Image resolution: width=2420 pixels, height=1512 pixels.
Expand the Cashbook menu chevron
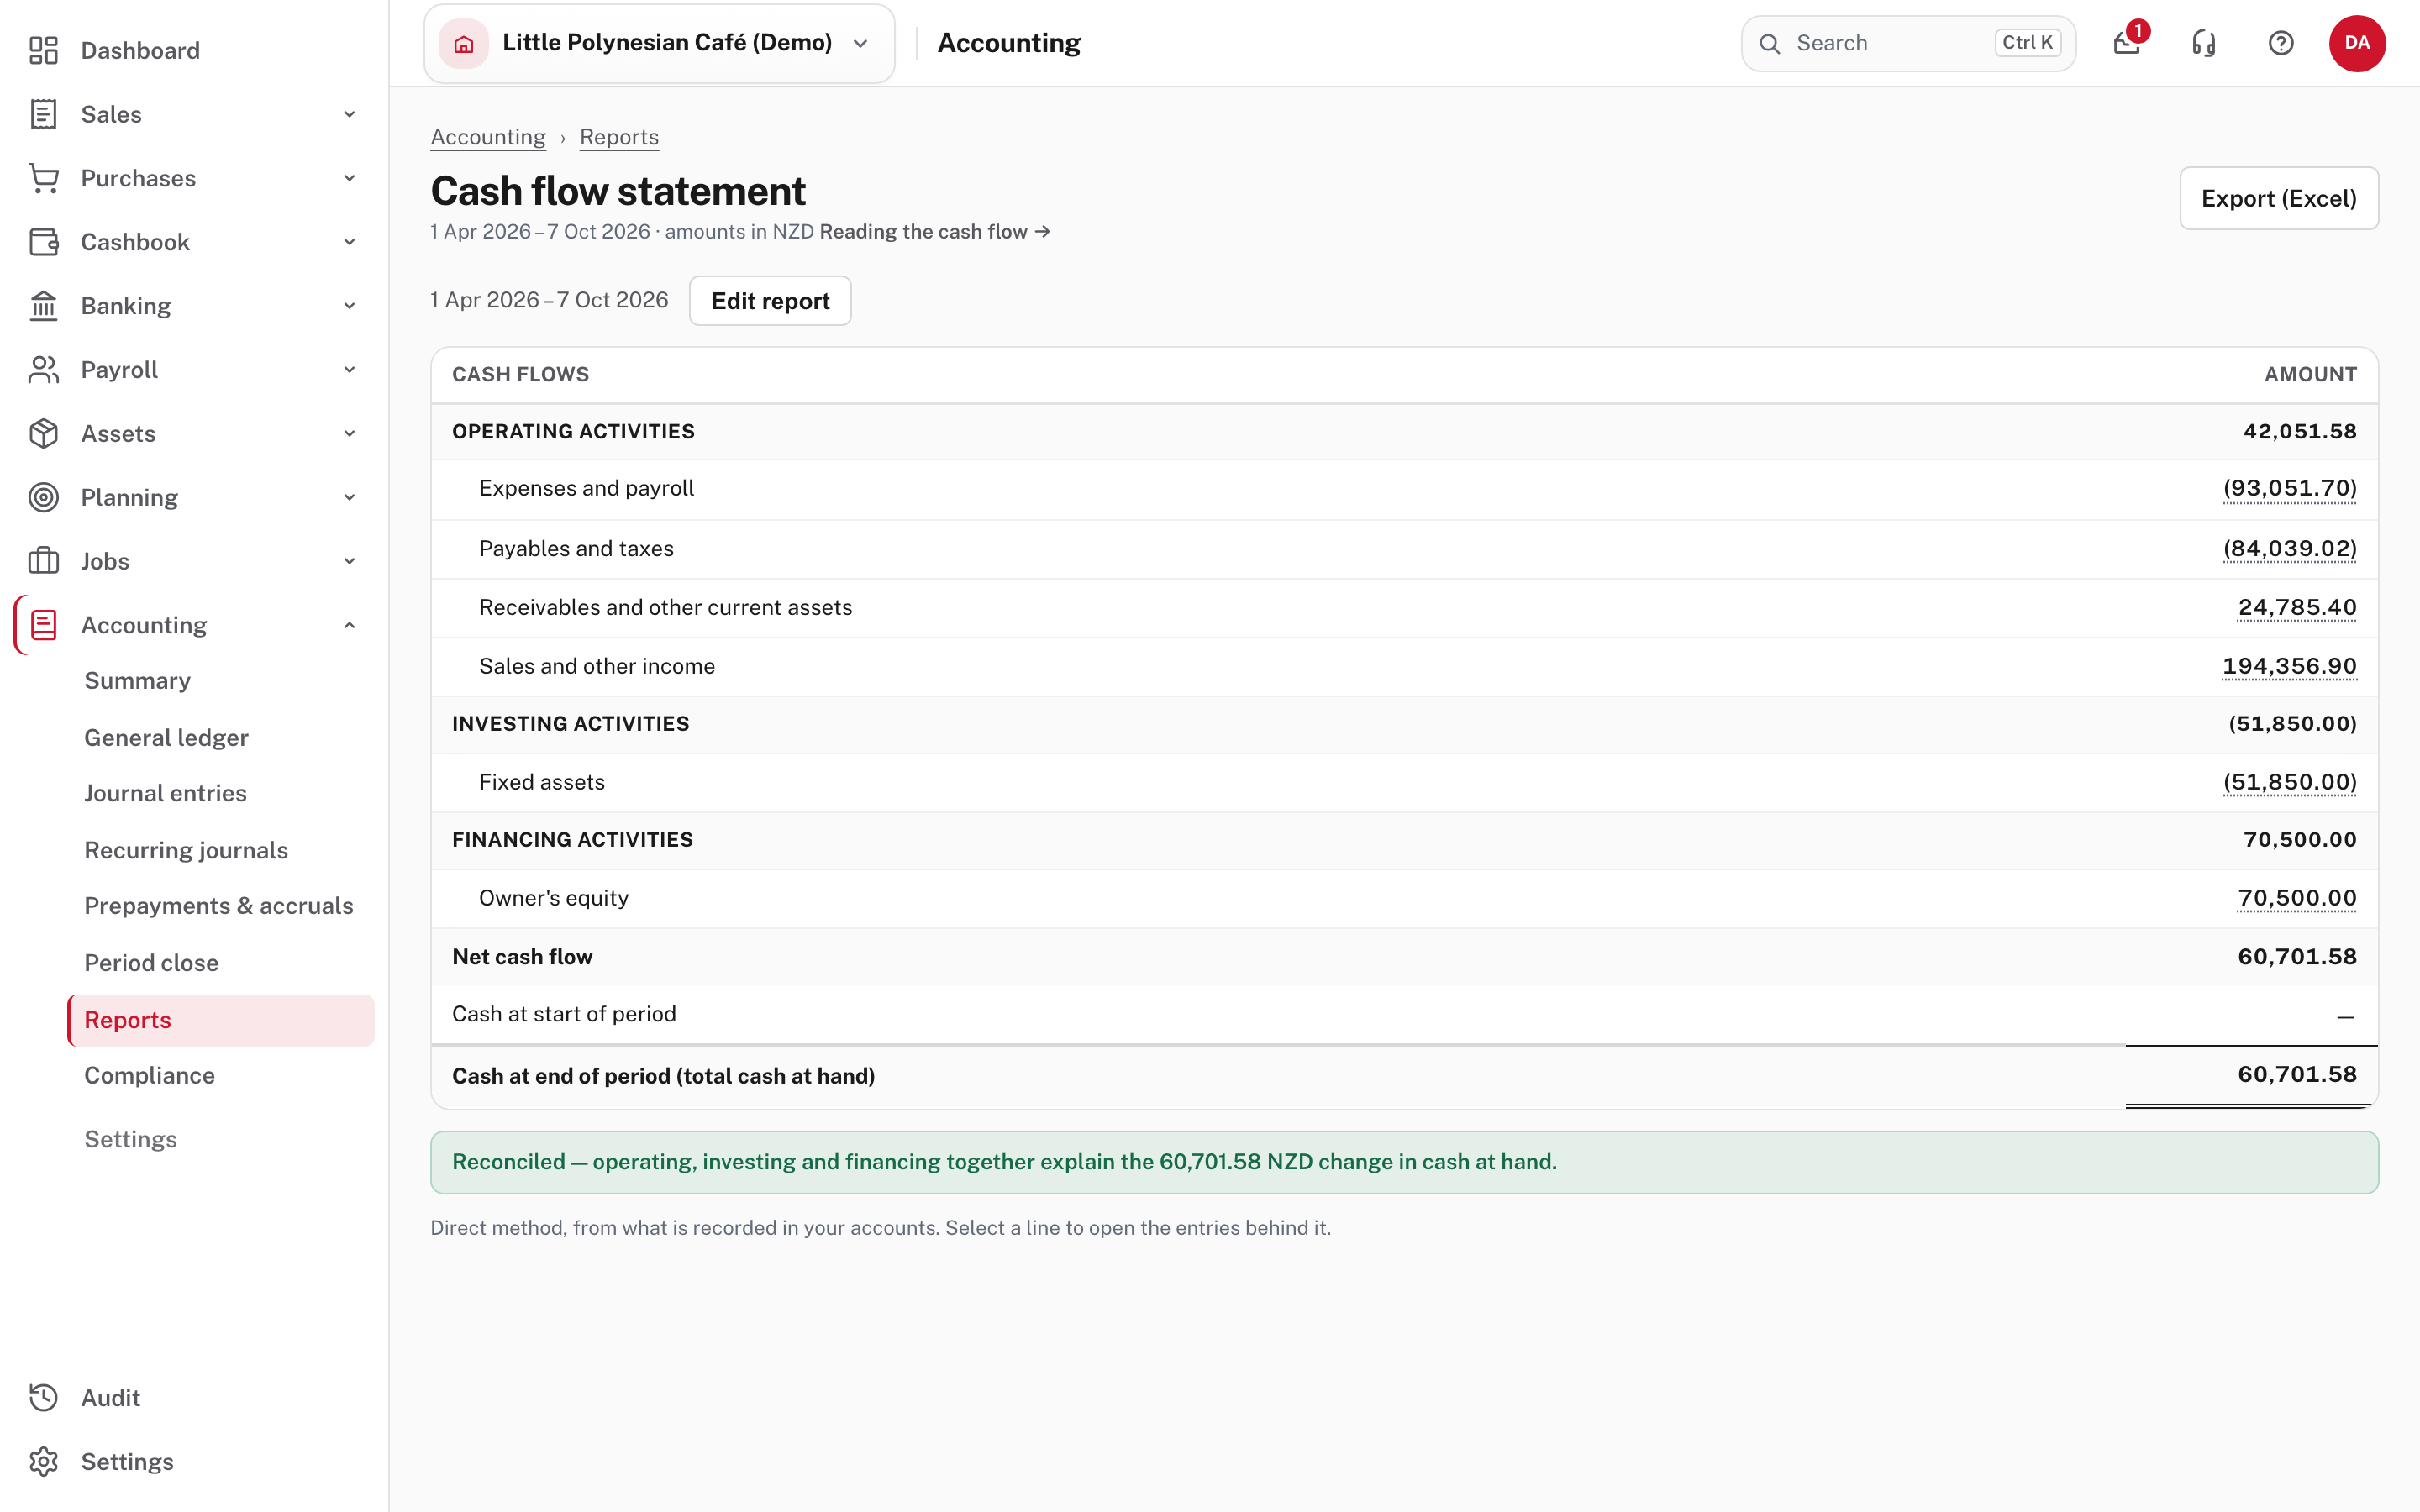(x=349, y=242)
